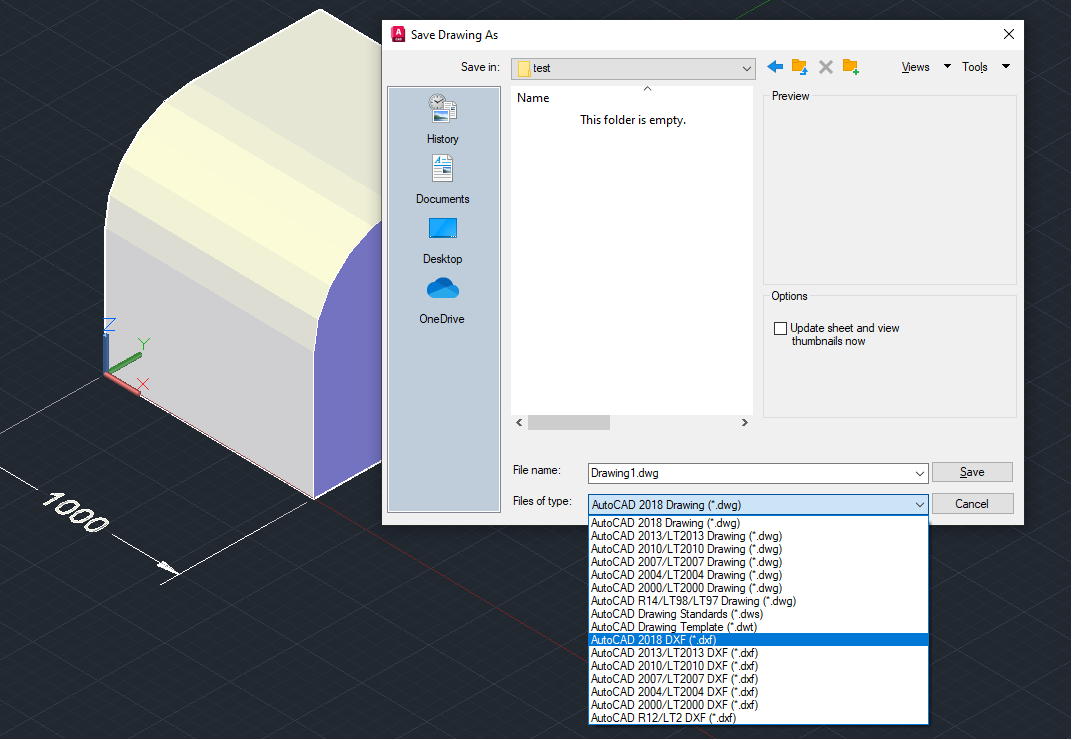This screenshot has height=740, width=1072.
Task: Select AutoCAD 2004/LT2004 DXF (*.dxf)
Action: [758, 692]
